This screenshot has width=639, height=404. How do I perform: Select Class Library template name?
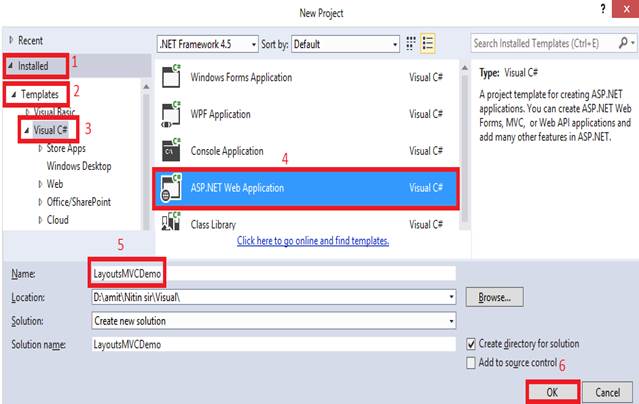213,225
